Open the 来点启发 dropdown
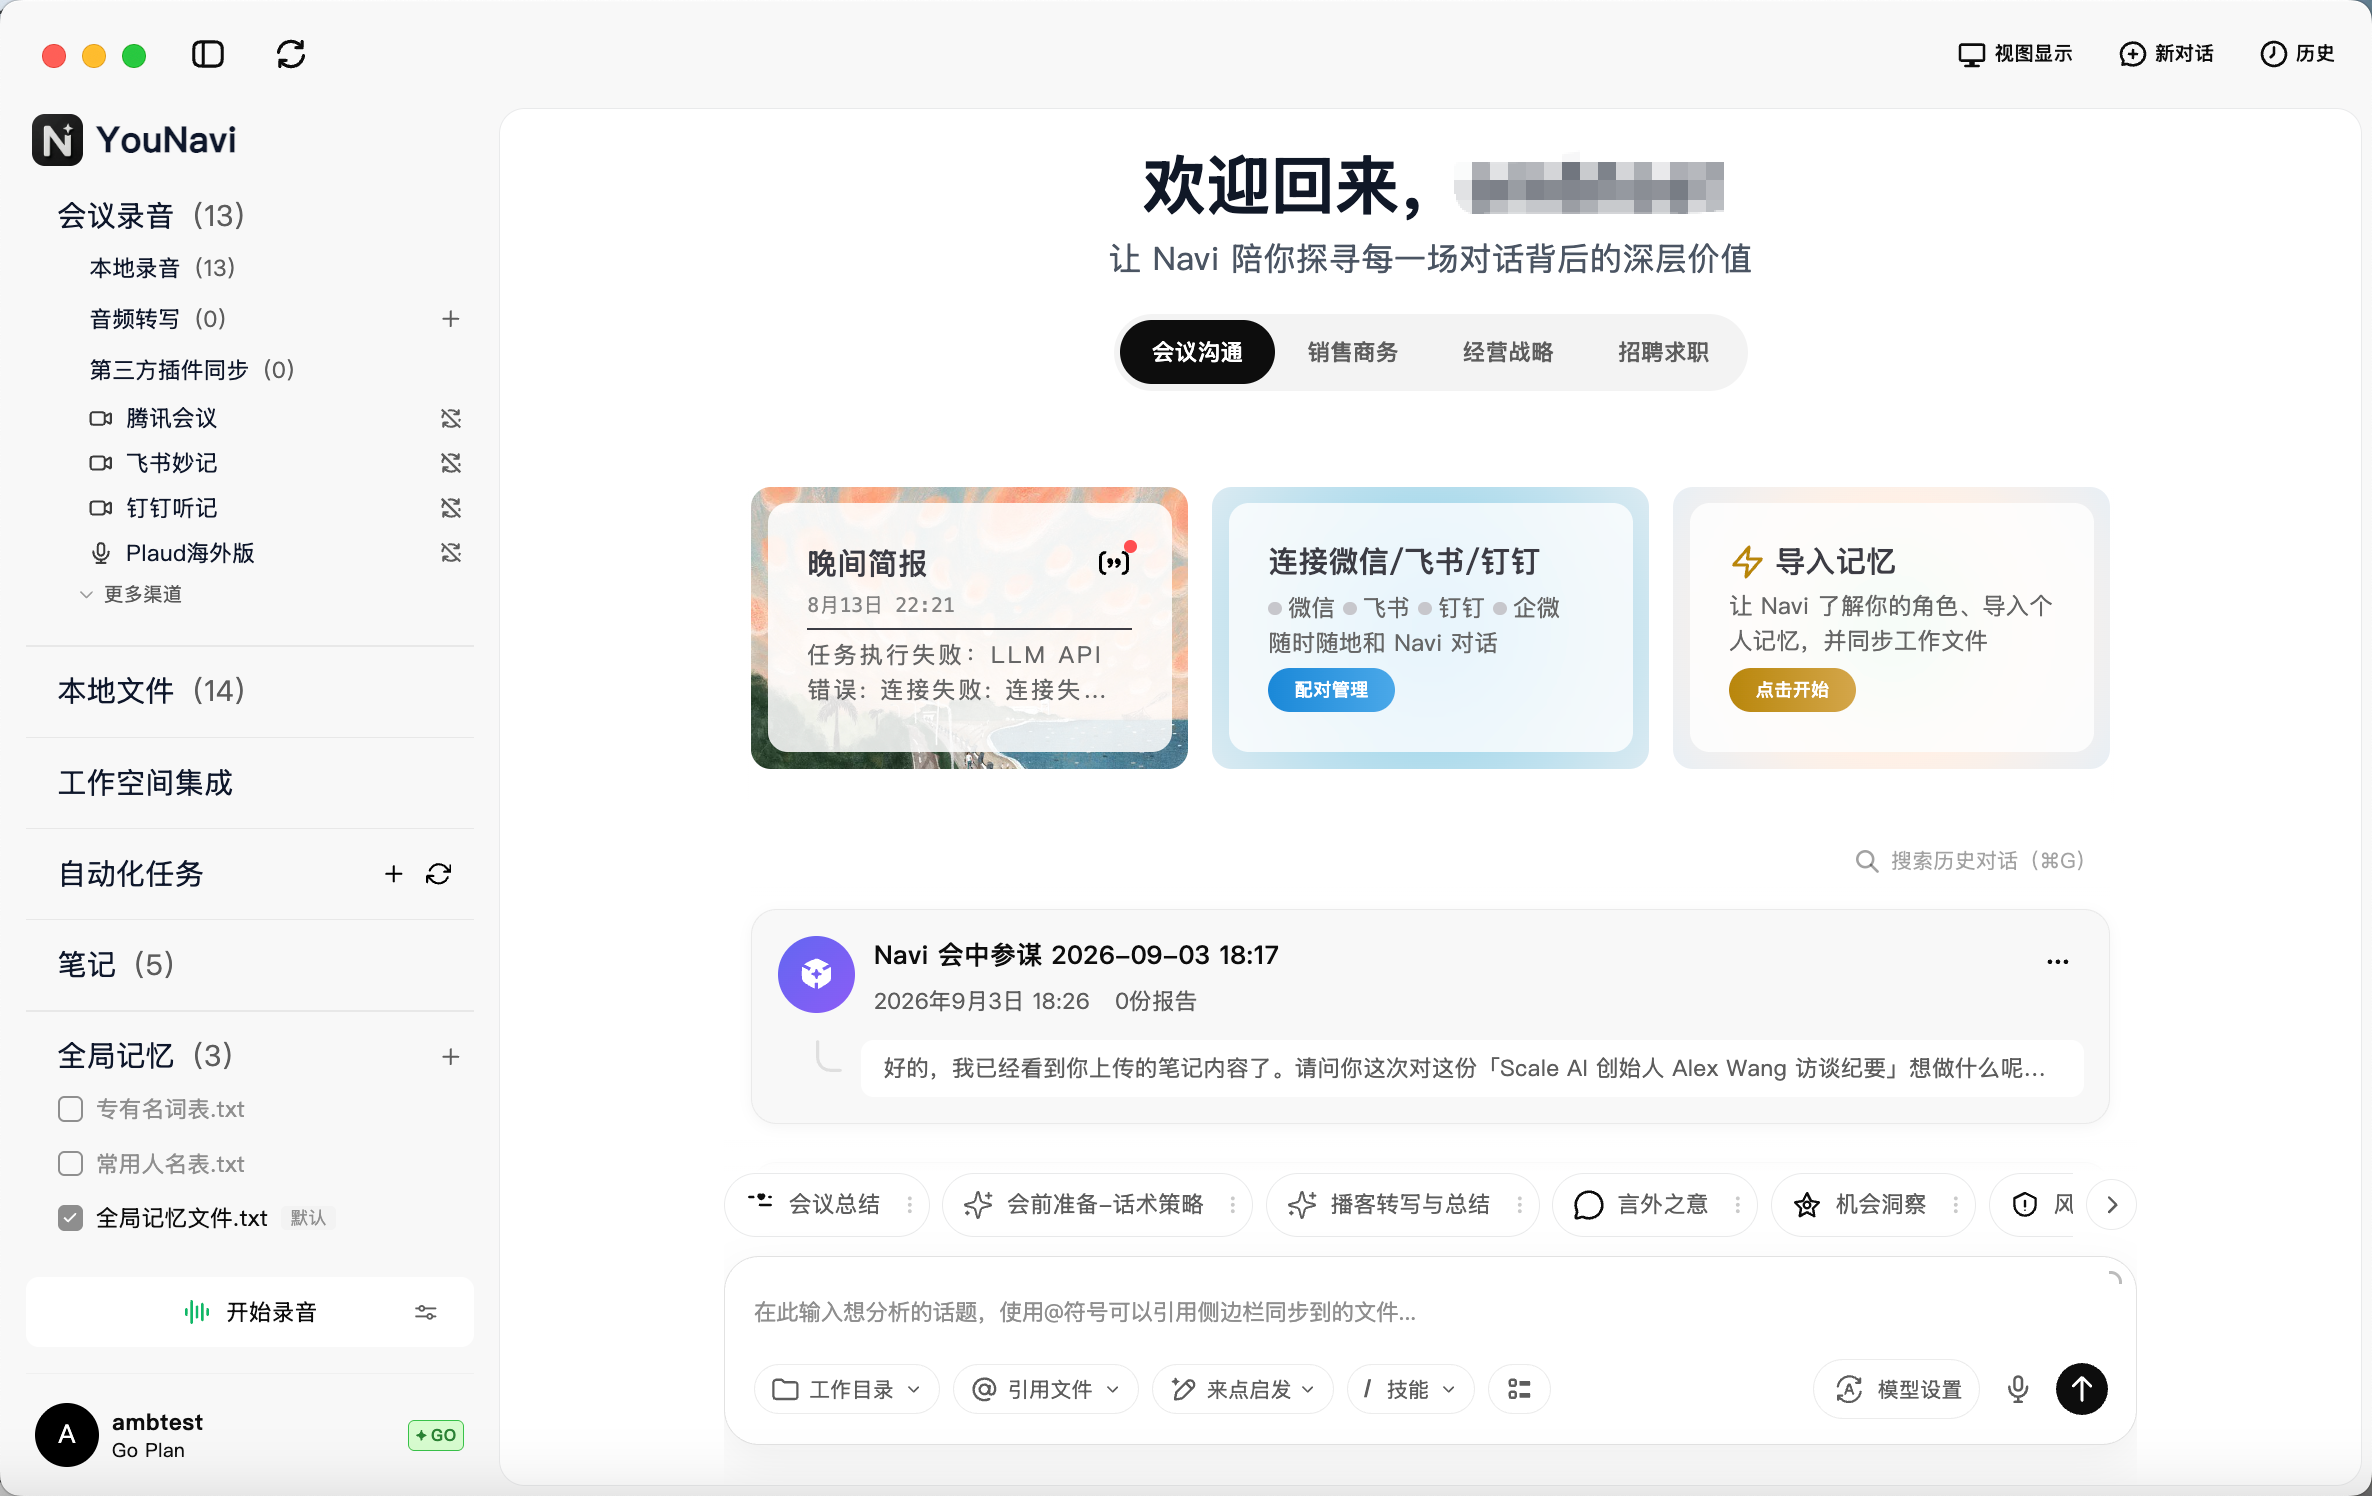The height and width of the screenshot is (1496, 2372). coord(1243,1389)
